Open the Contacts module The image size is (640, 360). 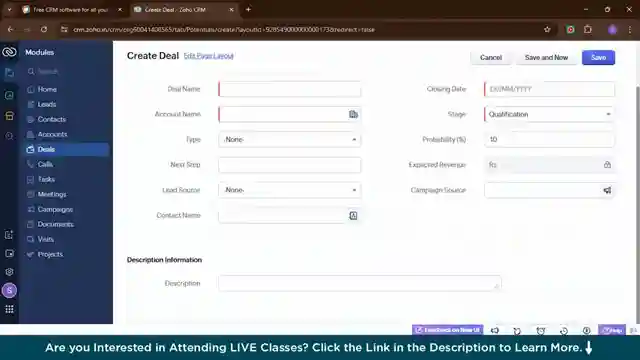pos(51,119)
